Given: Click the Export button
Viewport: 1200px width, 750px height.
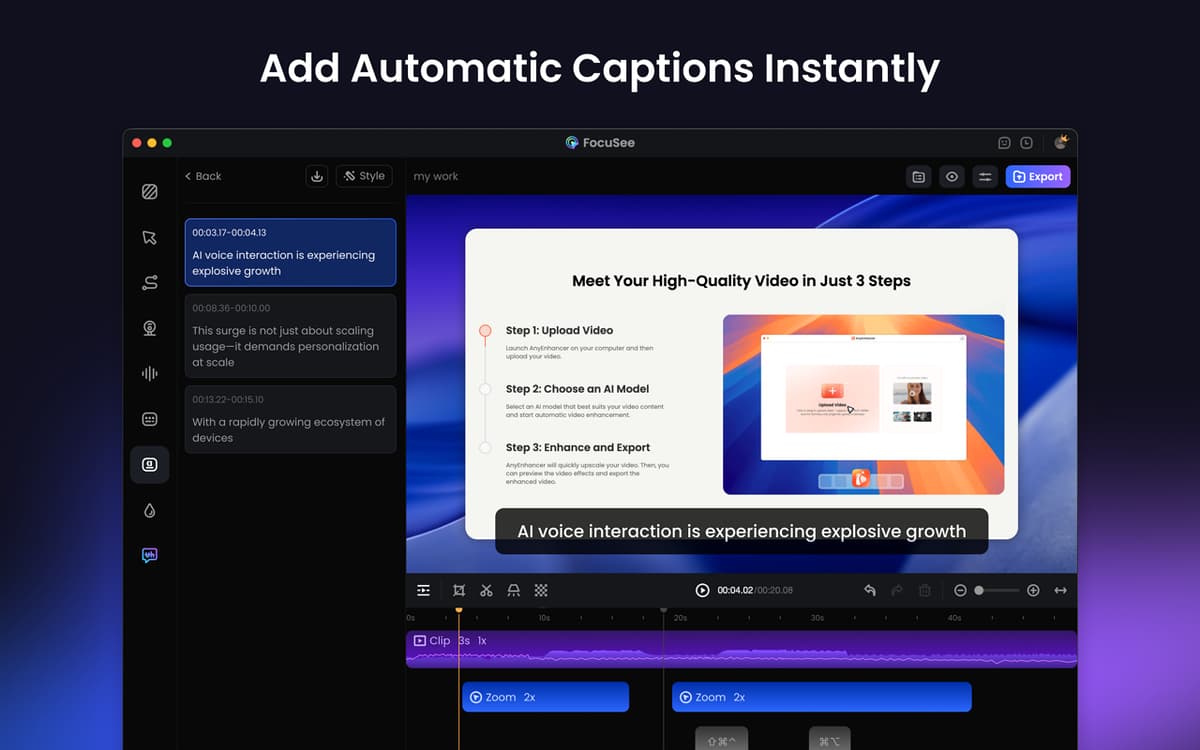Looking at the screenshot, I should (1037, 177).
